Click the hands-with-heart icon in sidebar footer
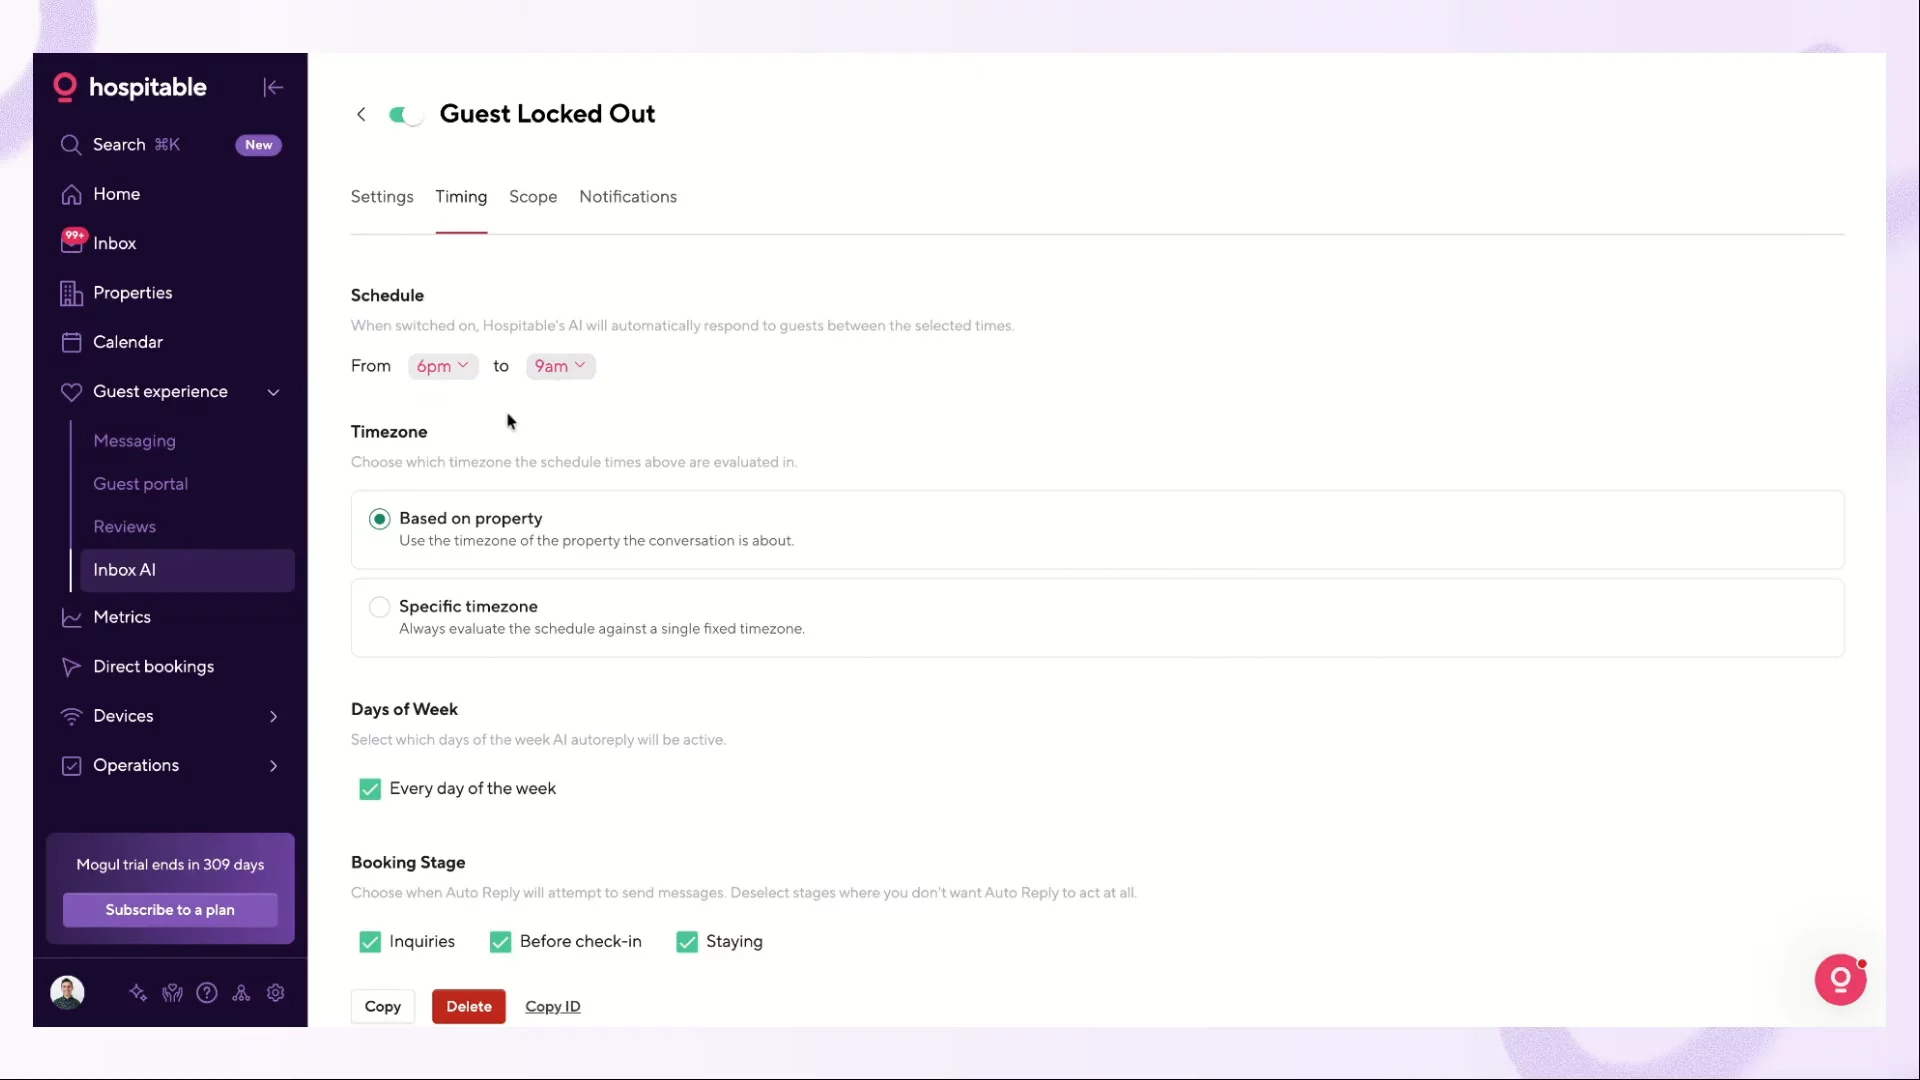This screenshot has width=1920, height=1080. tap(173, 993)
